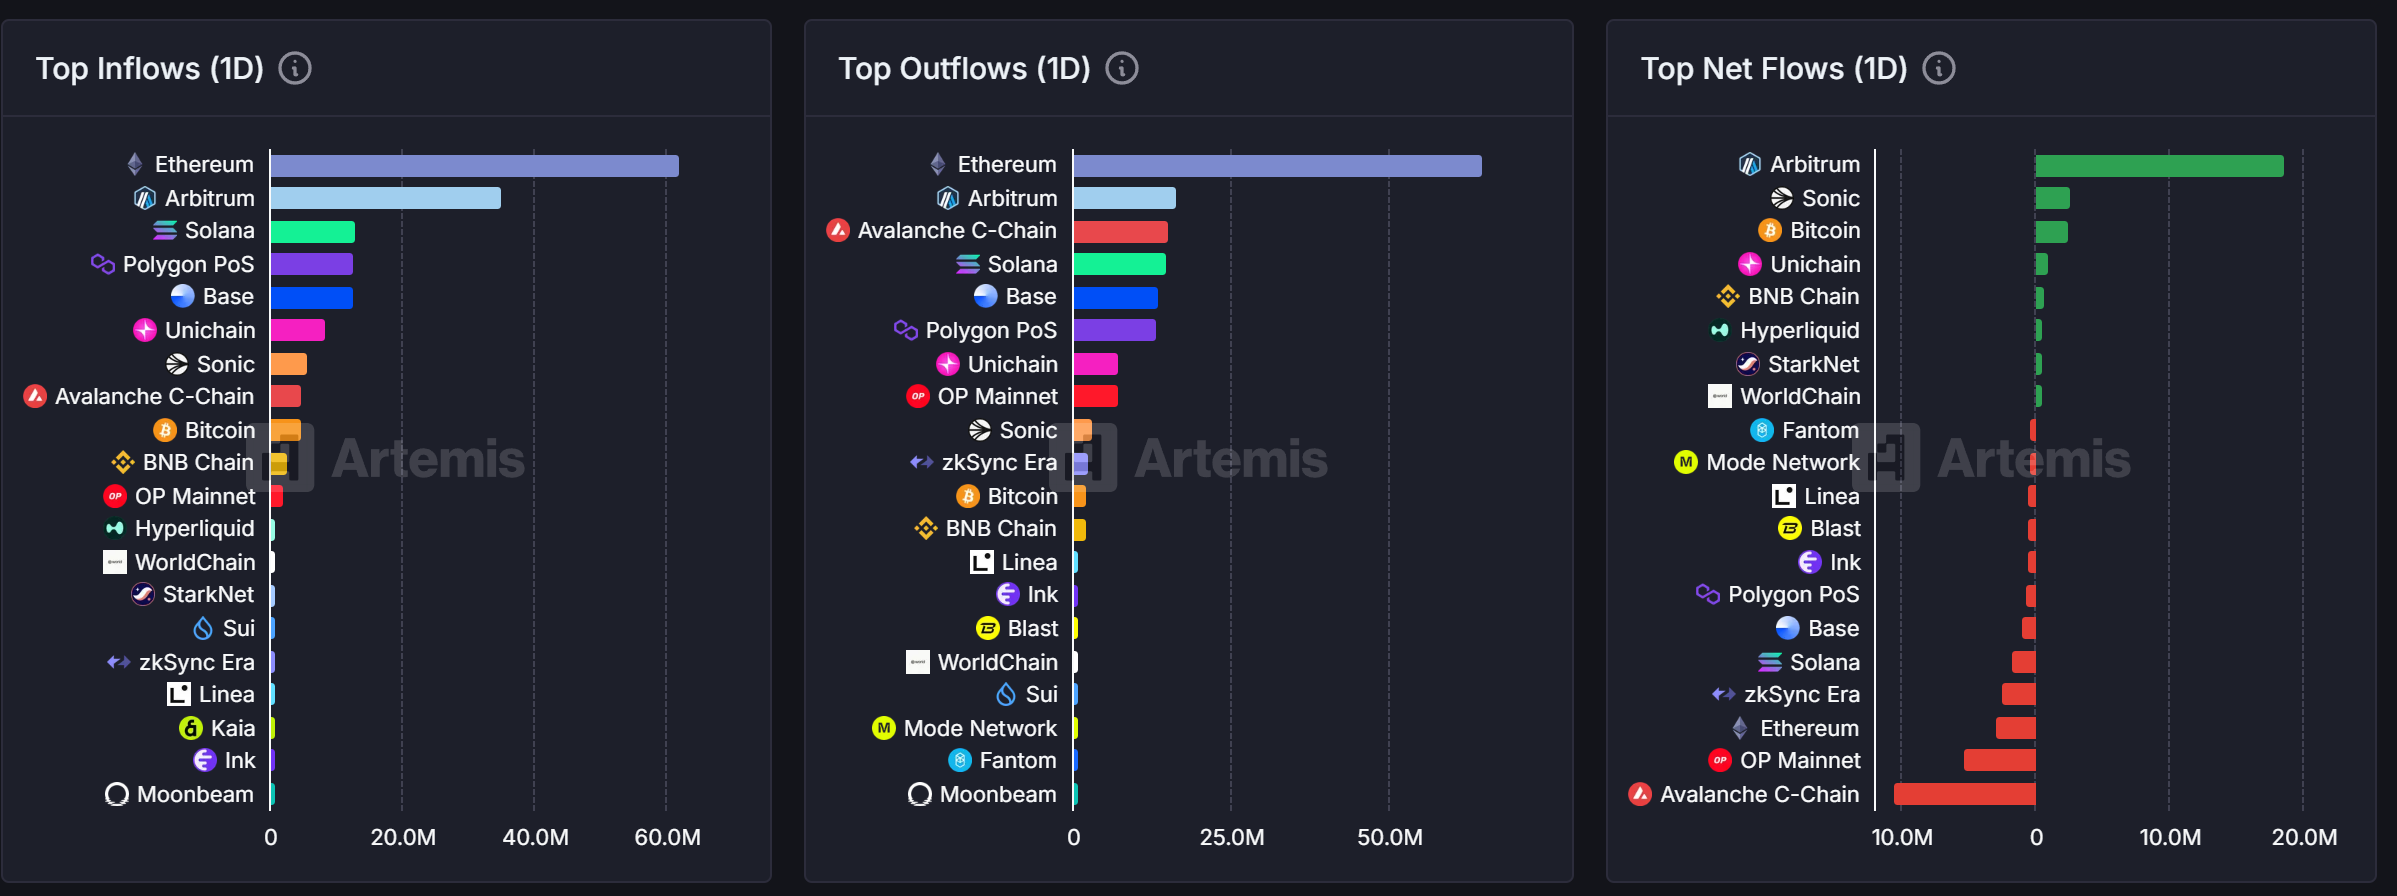Screen dimensions: 2397x896
Task: Select the Unichain pink bar in Inflows
Action: pyautogui.click(x=297, y=330)
